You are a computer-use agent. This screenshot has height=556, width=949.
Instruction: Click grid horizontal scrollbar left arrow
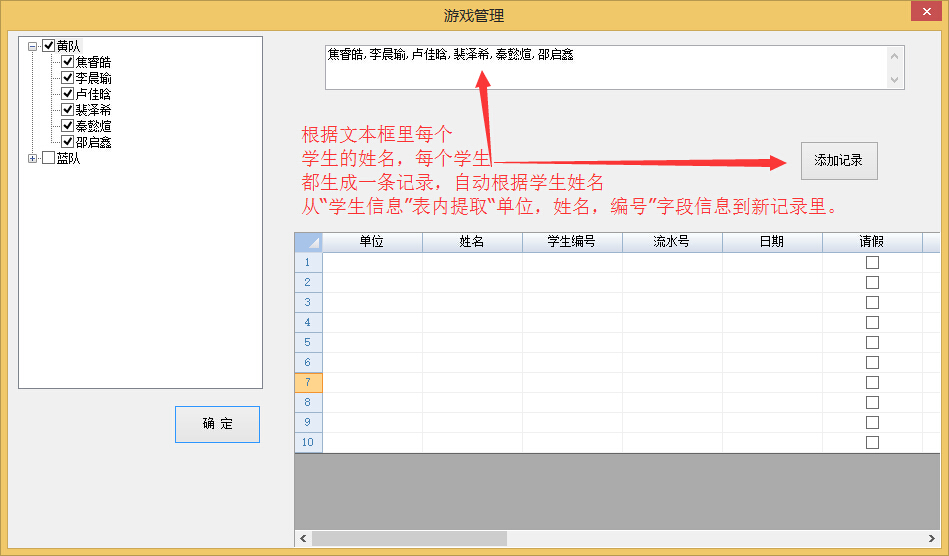303,538
